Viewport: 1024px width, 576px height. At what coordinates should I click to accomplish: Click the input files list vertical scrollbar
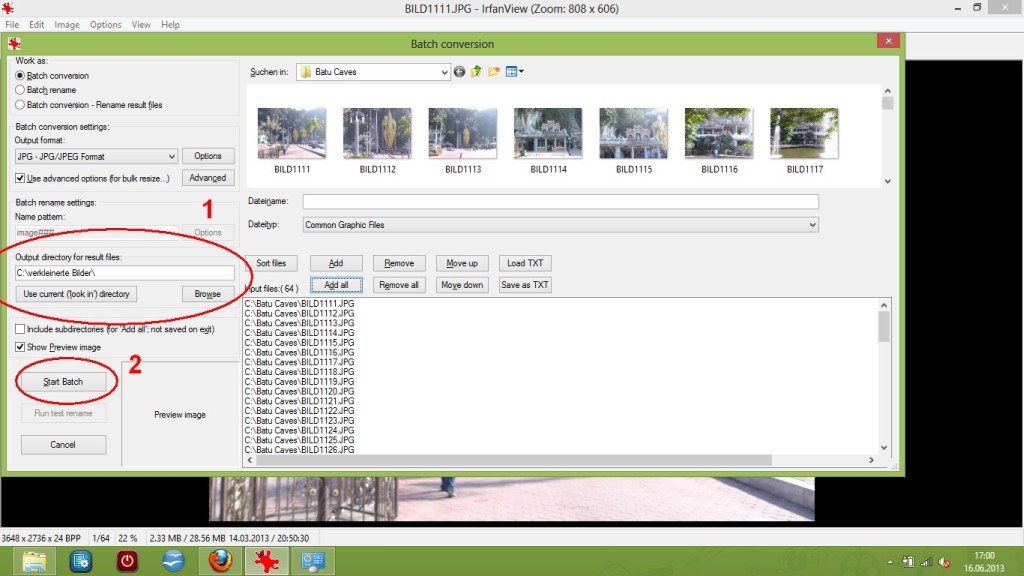coord(884,326)
